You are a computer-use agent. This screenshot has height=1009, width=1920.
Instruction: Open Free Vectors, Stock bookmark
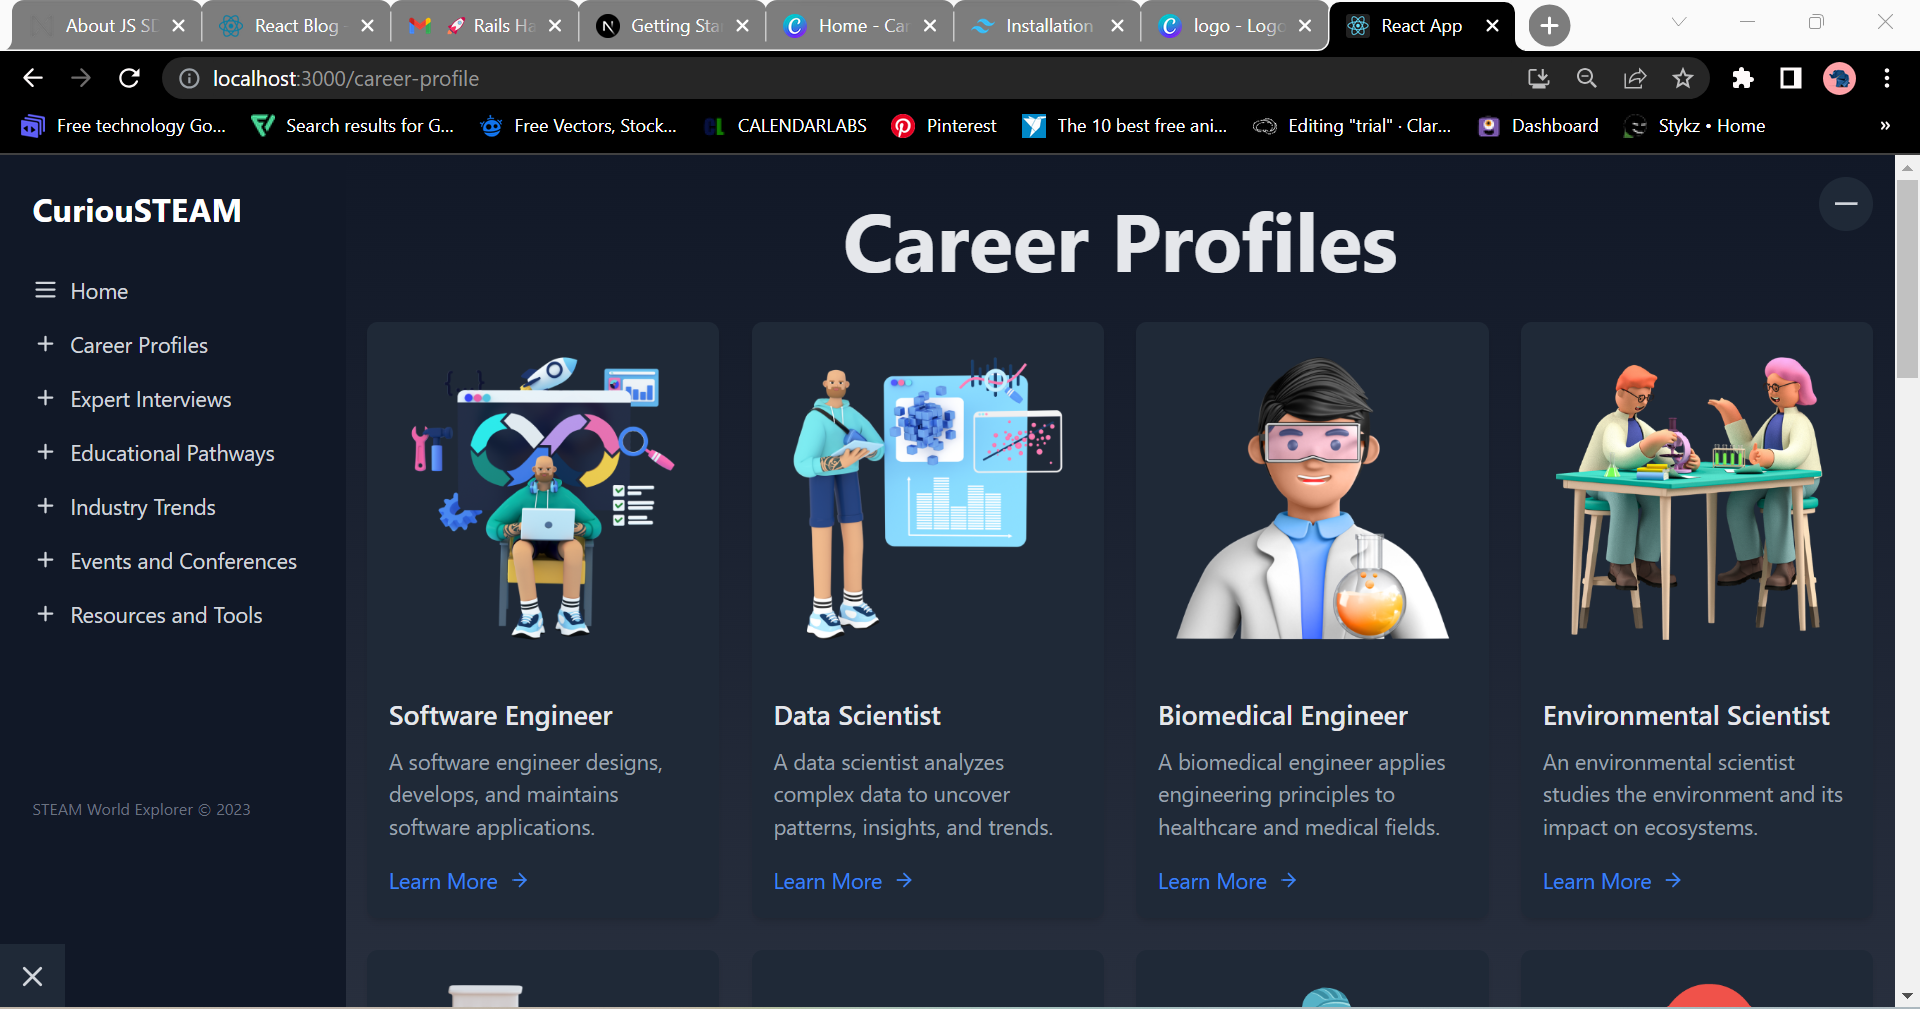click(x=578, y=126)
